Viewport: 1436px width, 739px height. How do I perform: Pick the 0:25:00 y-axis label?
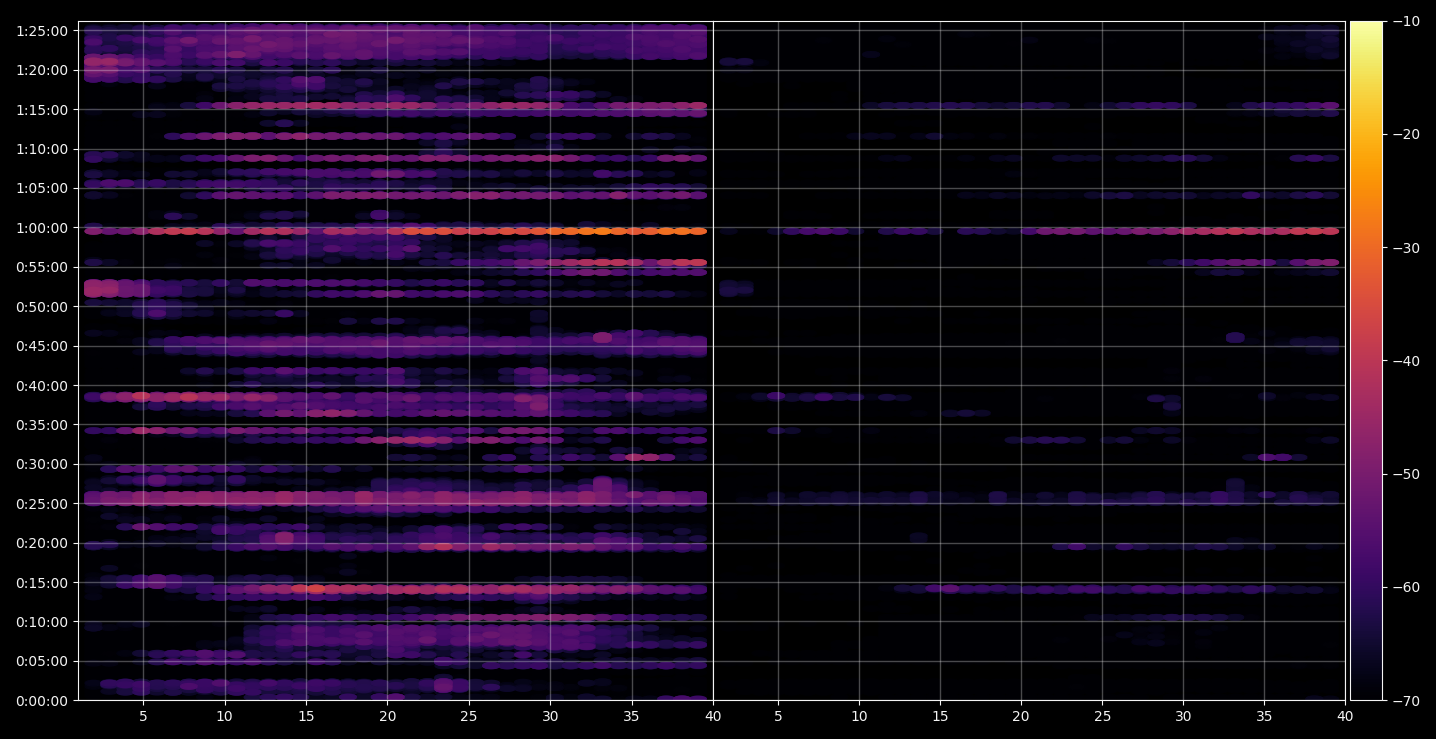[42, 503]
